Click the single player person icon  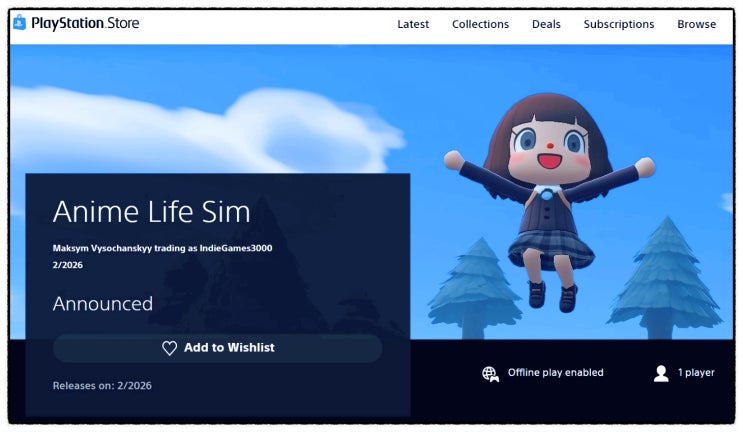tap(661, 373)
